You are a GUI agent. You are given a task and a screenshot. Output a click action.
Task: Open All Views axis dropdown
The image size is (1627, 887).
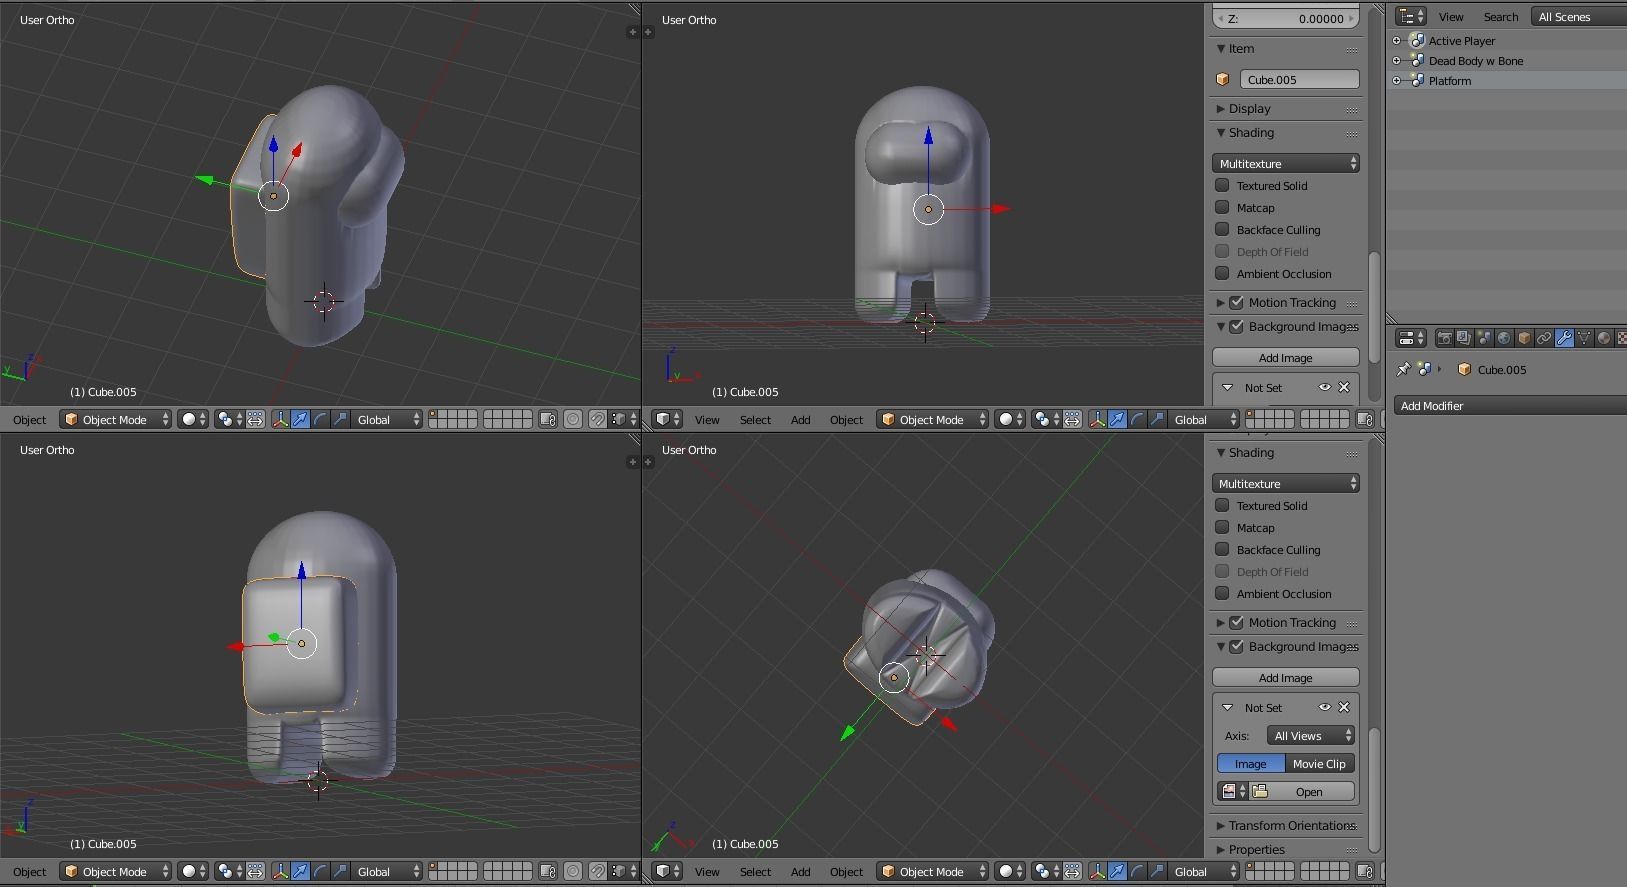[x=1311, y=735]
